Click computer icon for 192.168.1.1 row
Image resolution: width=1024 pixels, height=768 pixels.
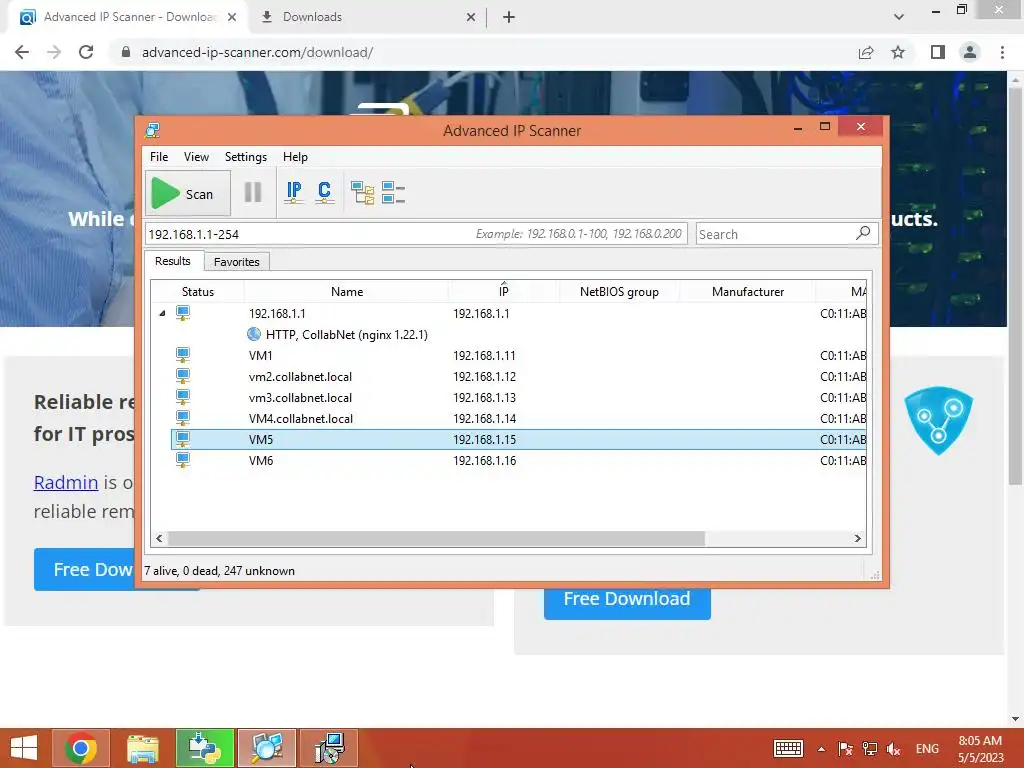point(183,313)
